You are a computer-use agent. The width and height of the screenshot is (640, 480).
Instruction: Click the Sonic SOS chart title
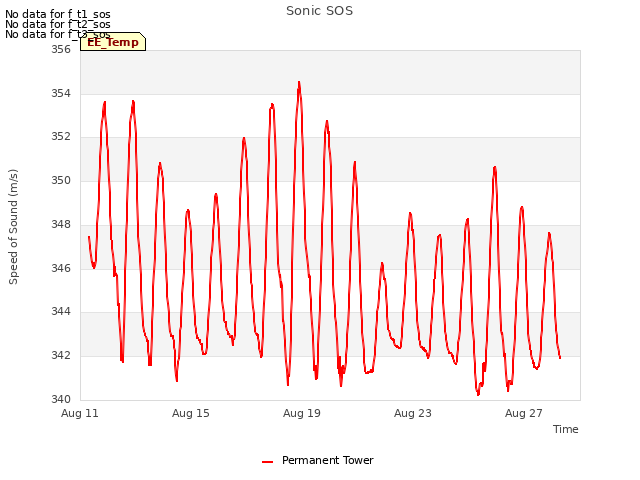(x=319, y=11)
